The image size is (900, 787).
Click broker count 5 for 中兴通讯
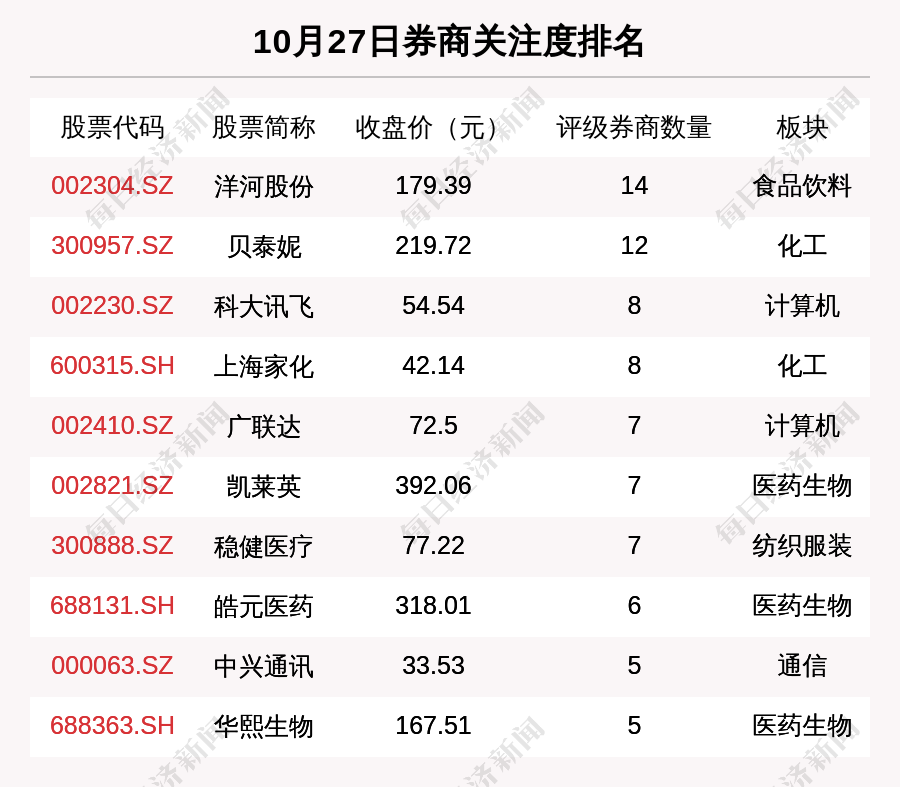[634, 666]
